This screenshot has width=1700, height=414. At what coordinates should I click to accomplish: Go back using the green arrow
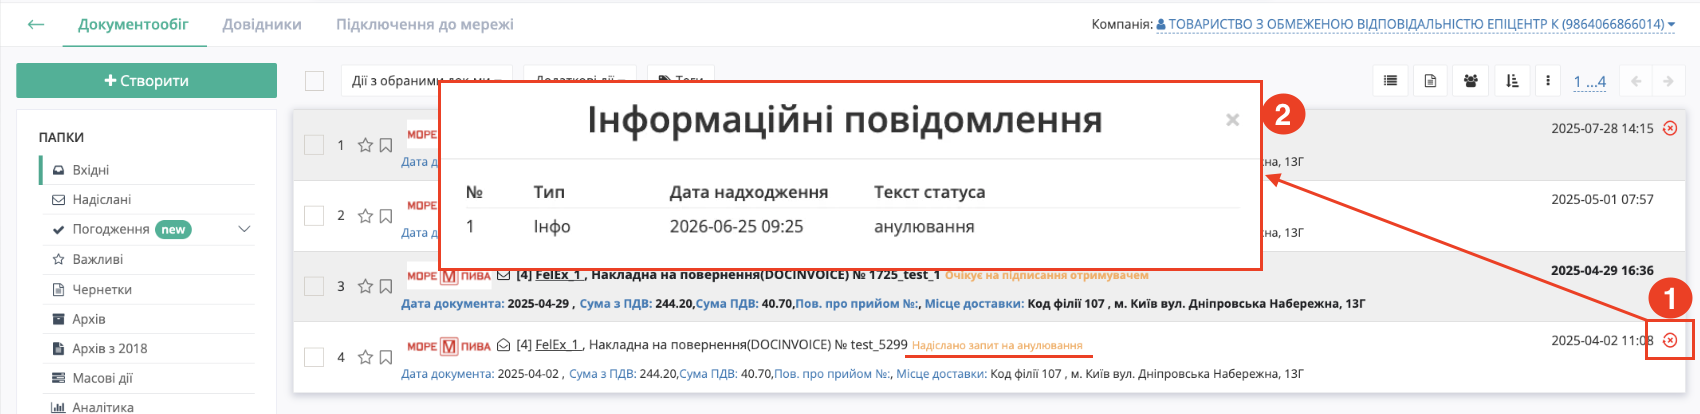pos(36,24)
